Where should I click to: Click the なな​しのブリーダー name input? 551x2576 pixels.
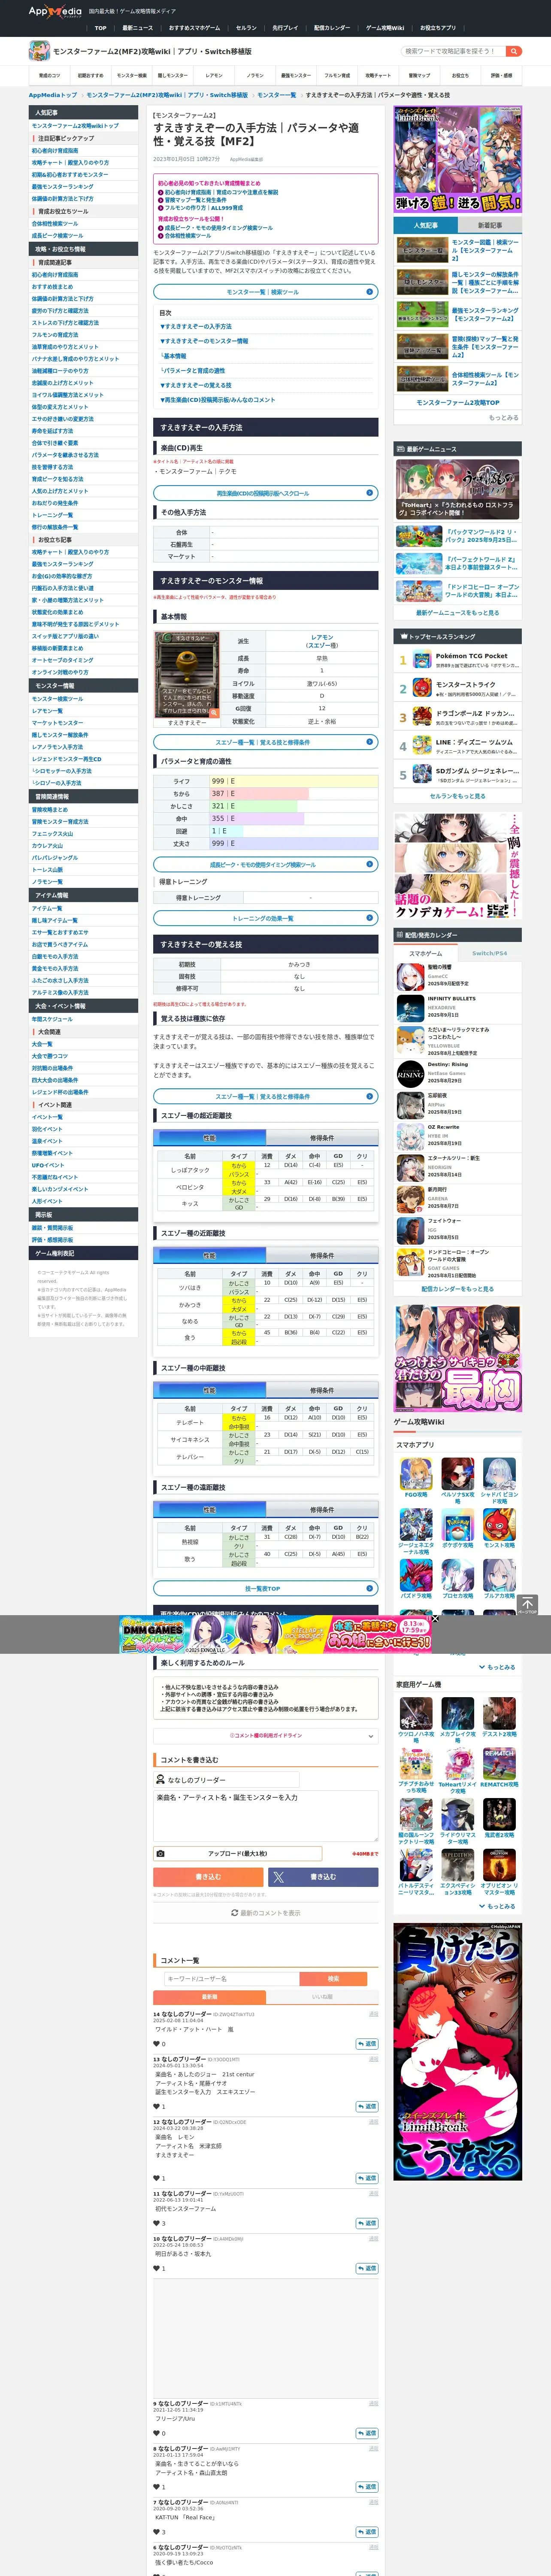point(226,1780)
